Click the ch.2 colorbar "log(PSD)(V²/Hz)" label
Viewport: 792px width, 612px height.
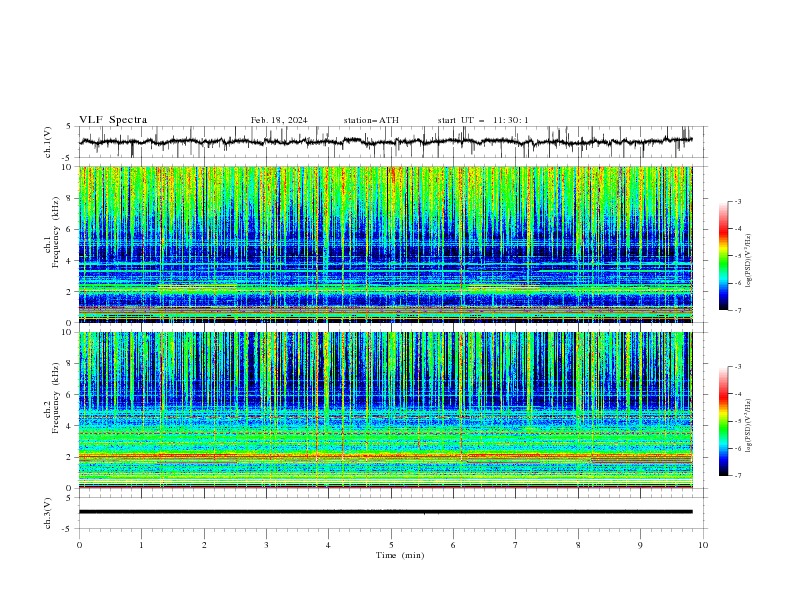[x=749, y=426]
